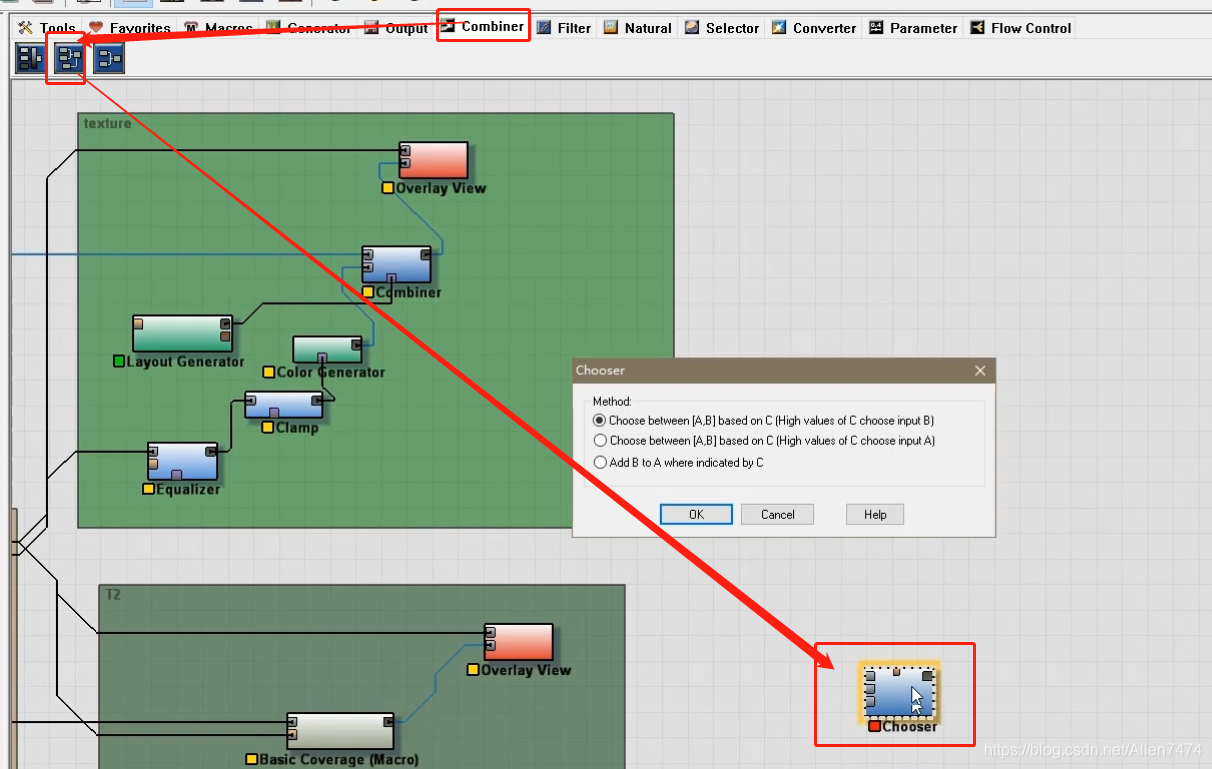Click the yellow status square beside Color Generator

point(269,372)
